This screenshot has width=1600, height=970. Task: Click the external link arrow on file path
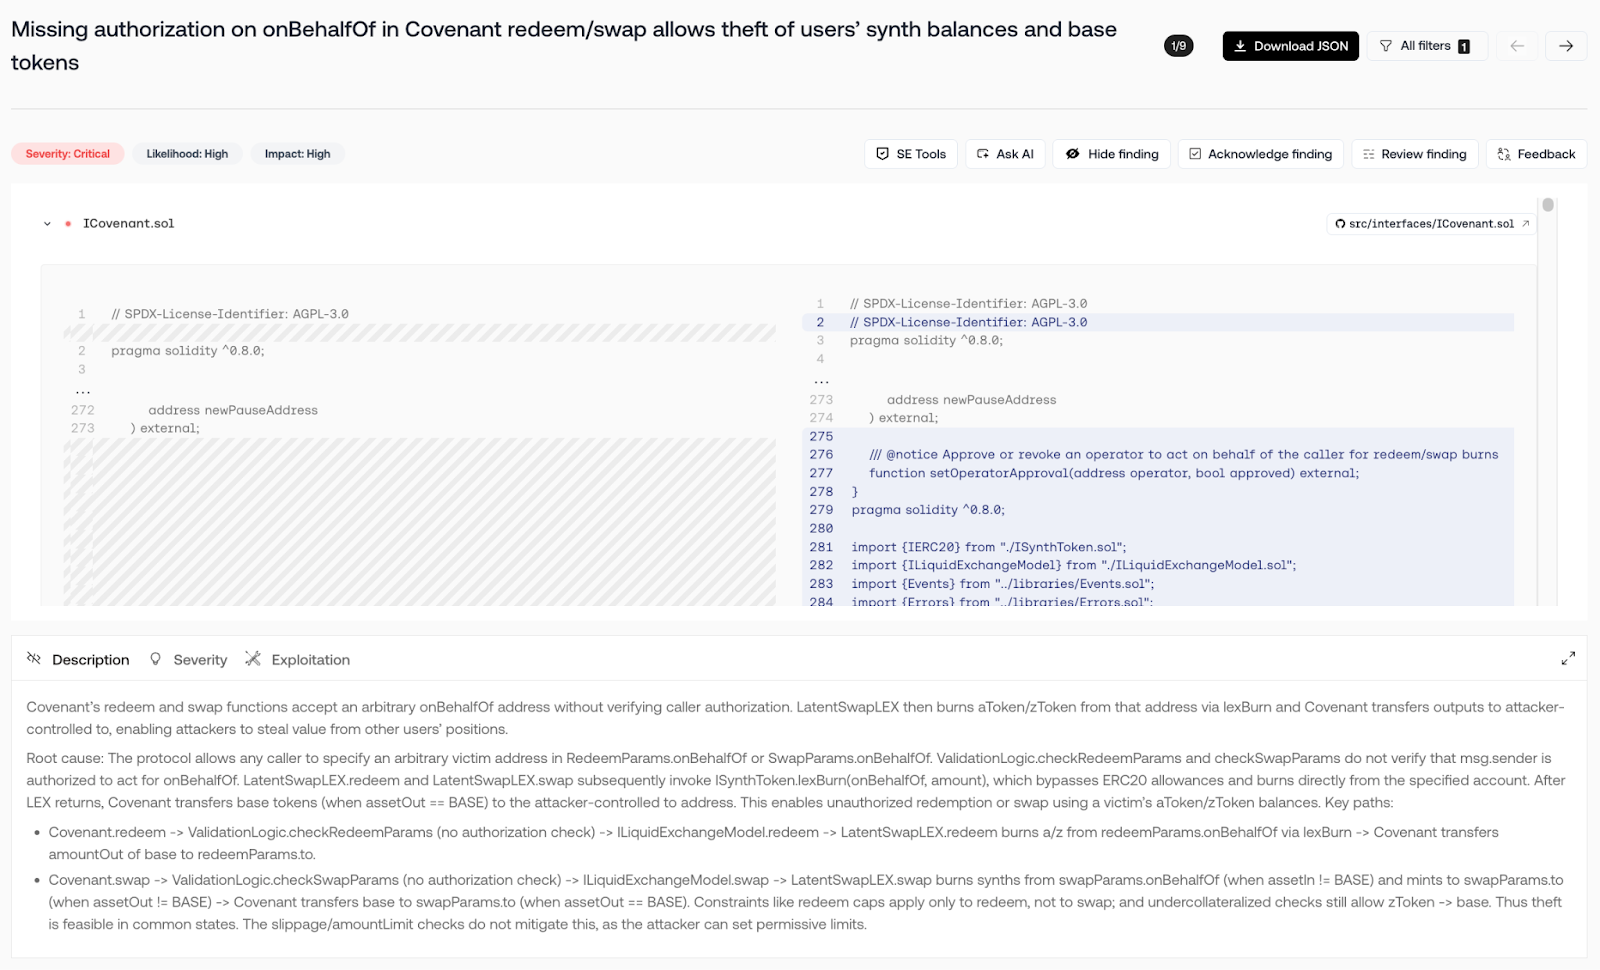click(1525, 224)
